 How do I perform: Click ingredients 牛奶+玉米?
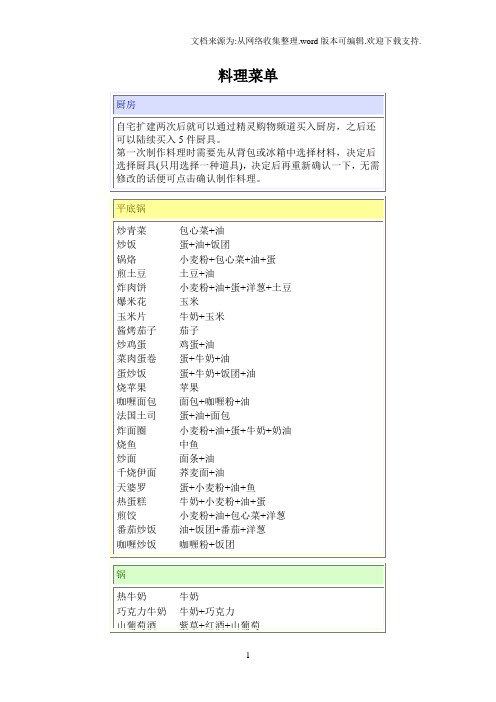click(202, 317)
